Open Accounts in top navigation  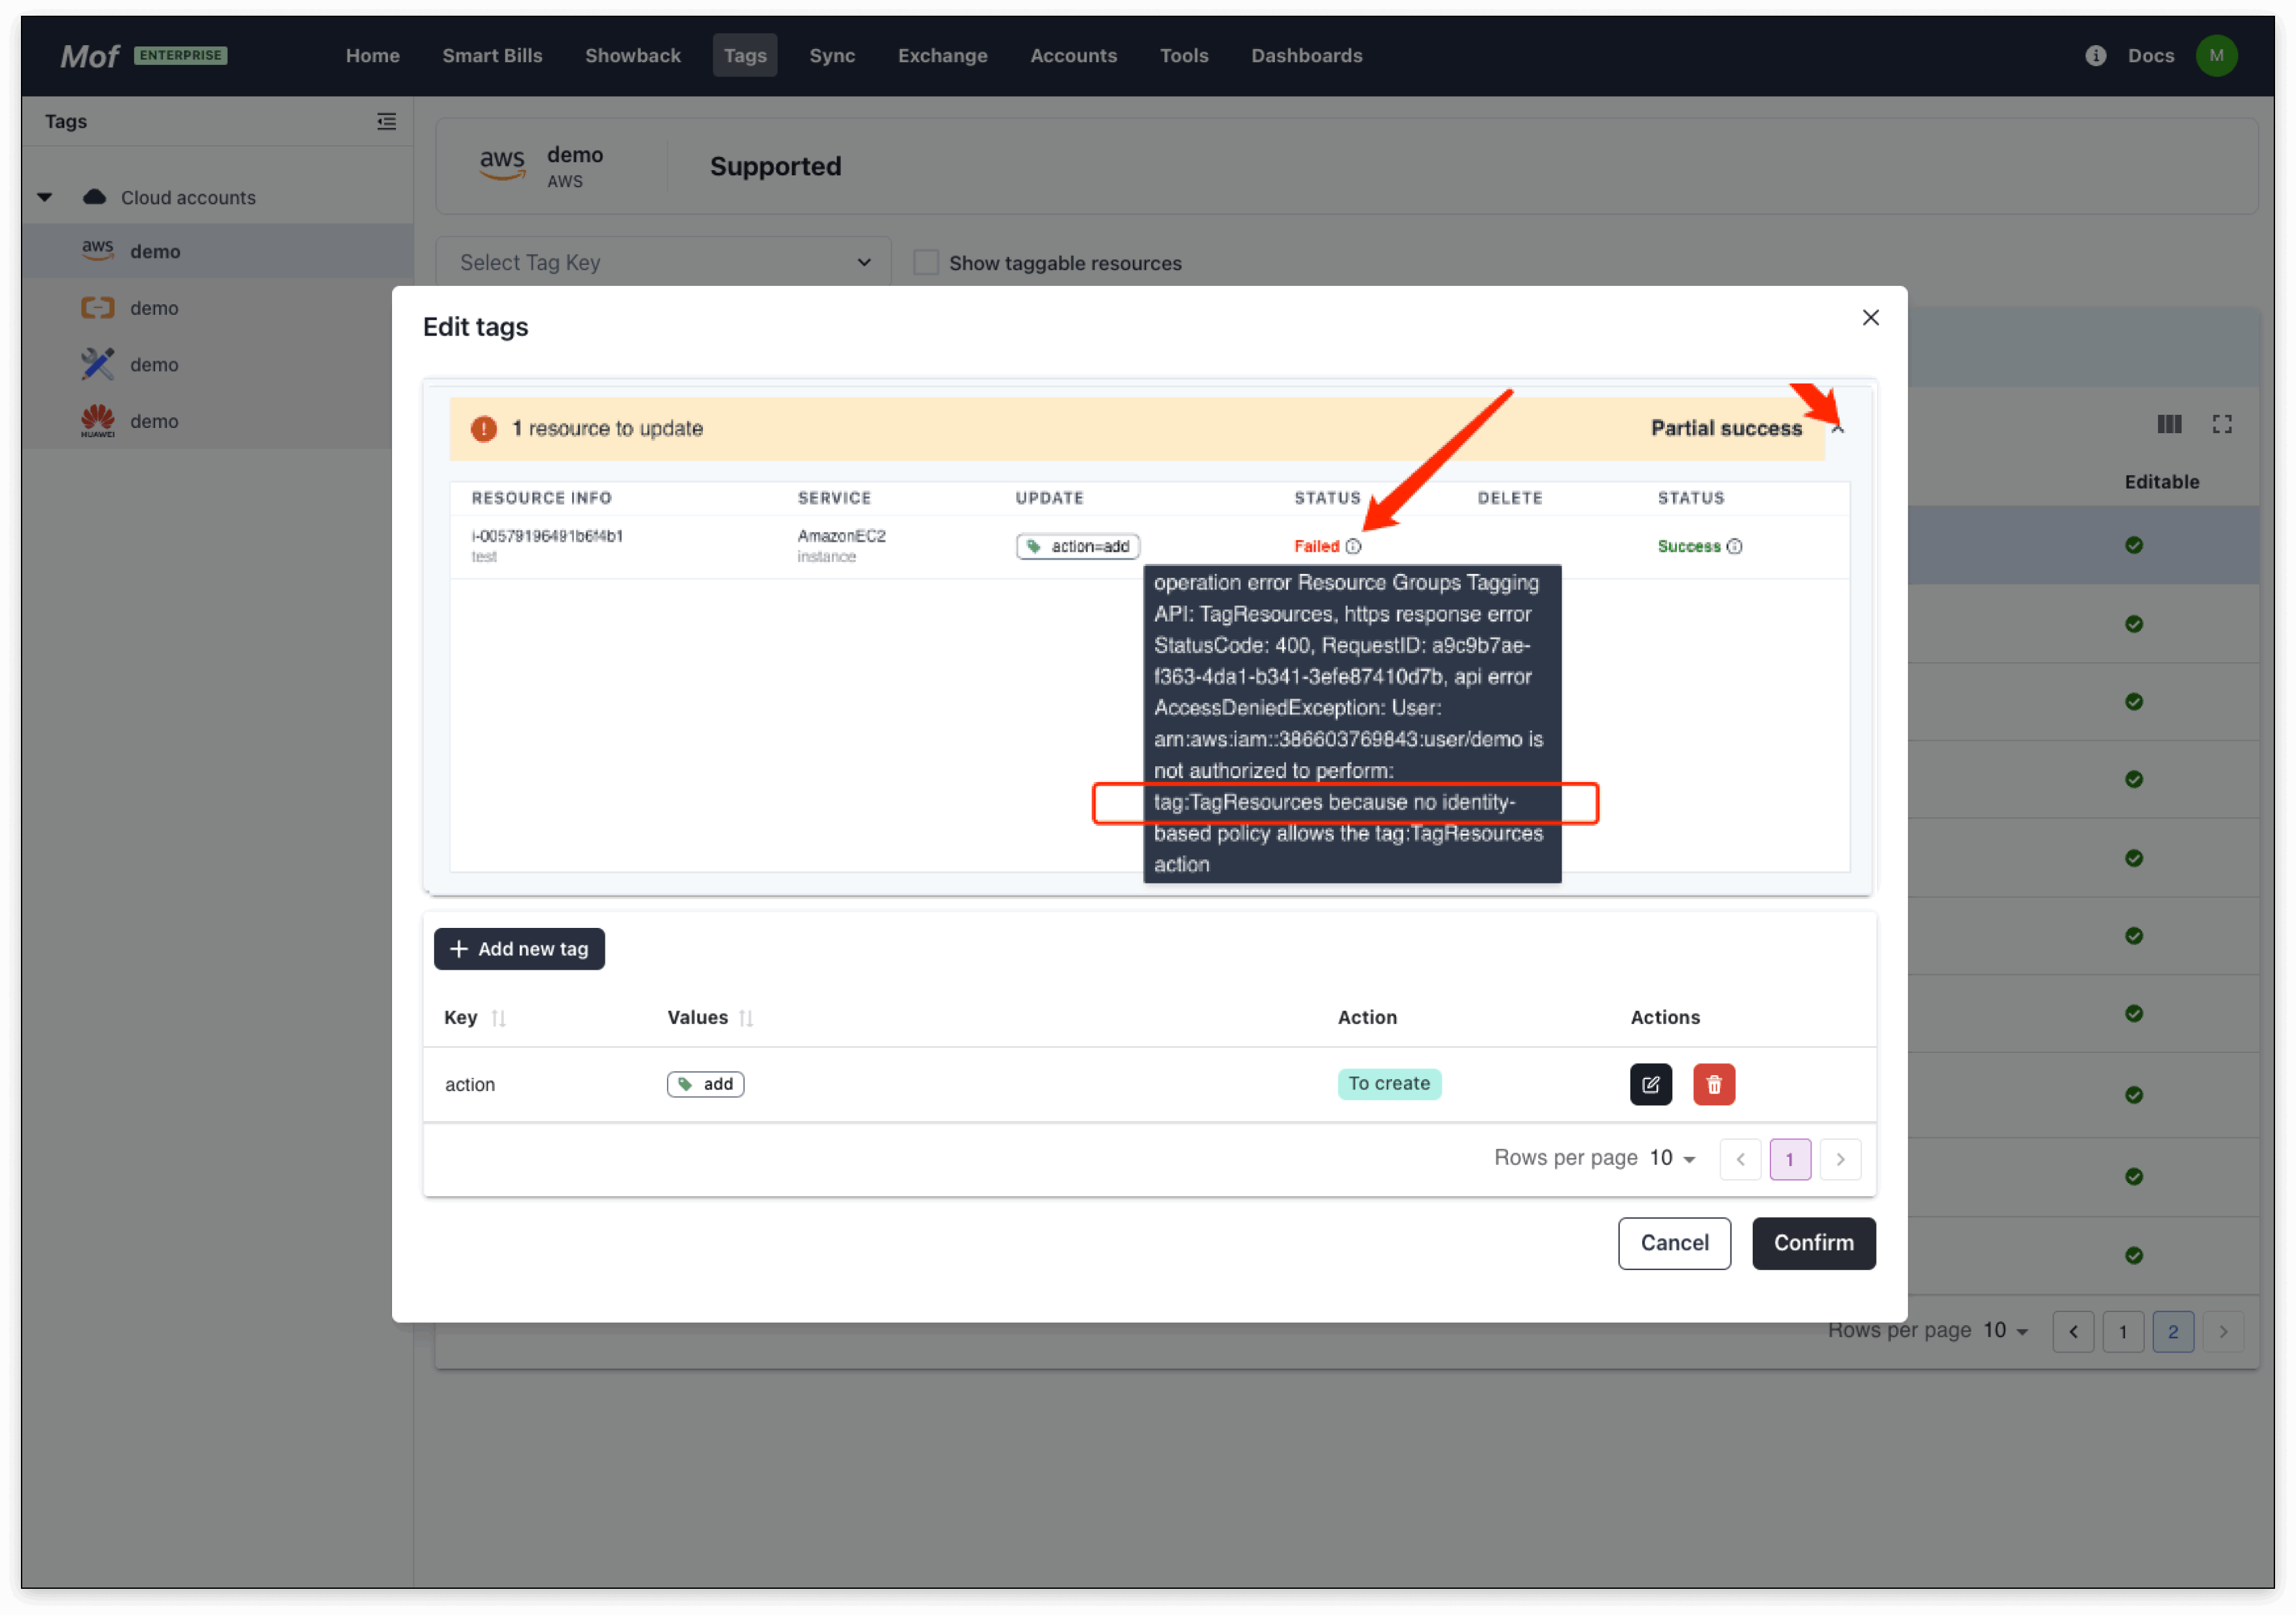click(x=1073, y=56)
